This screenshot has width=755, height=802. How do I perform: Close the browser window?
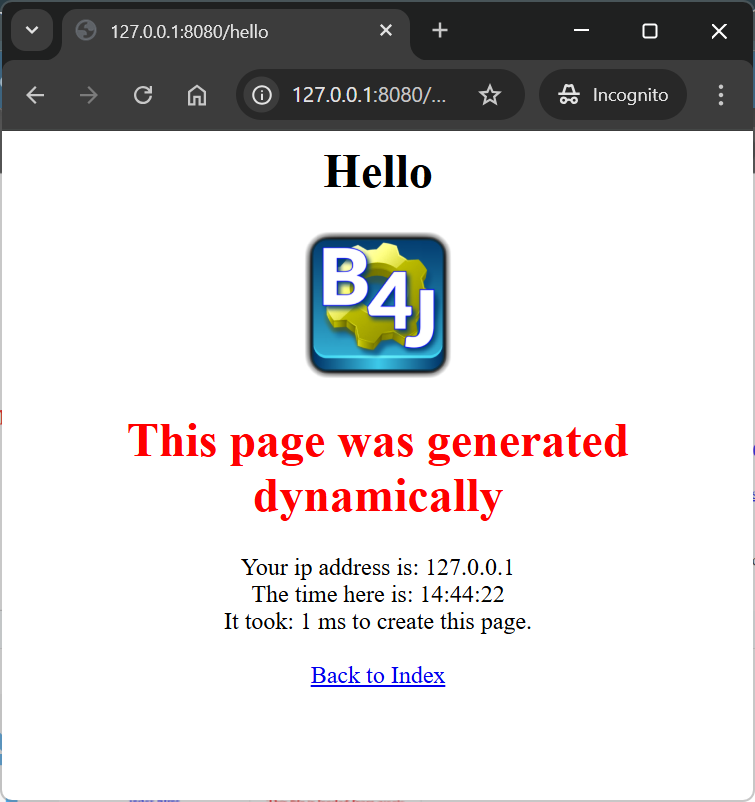point(719,31)
